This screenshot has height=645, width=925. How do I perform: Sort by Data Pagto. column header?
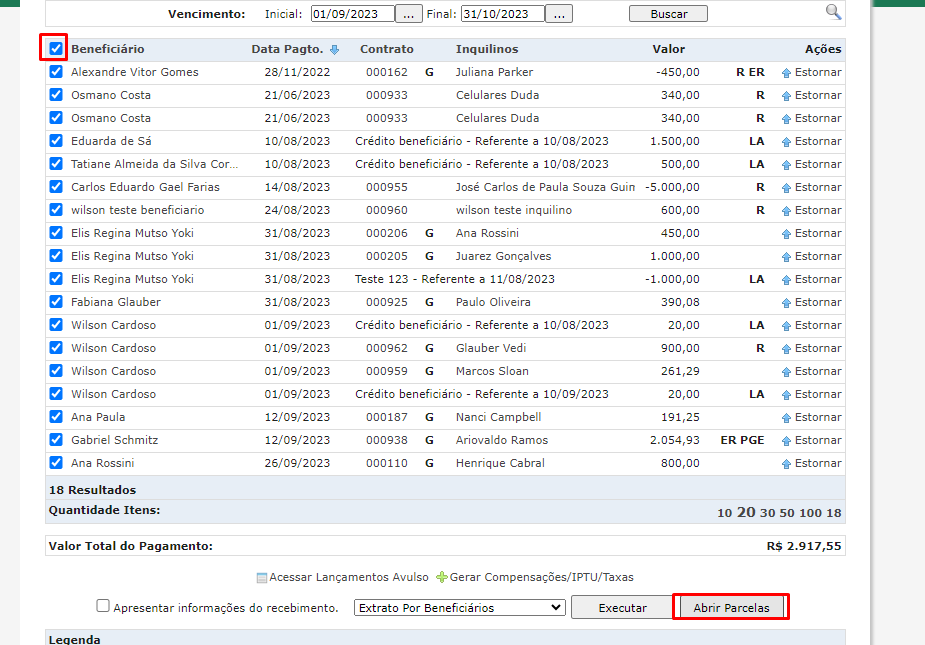(287, 49)
